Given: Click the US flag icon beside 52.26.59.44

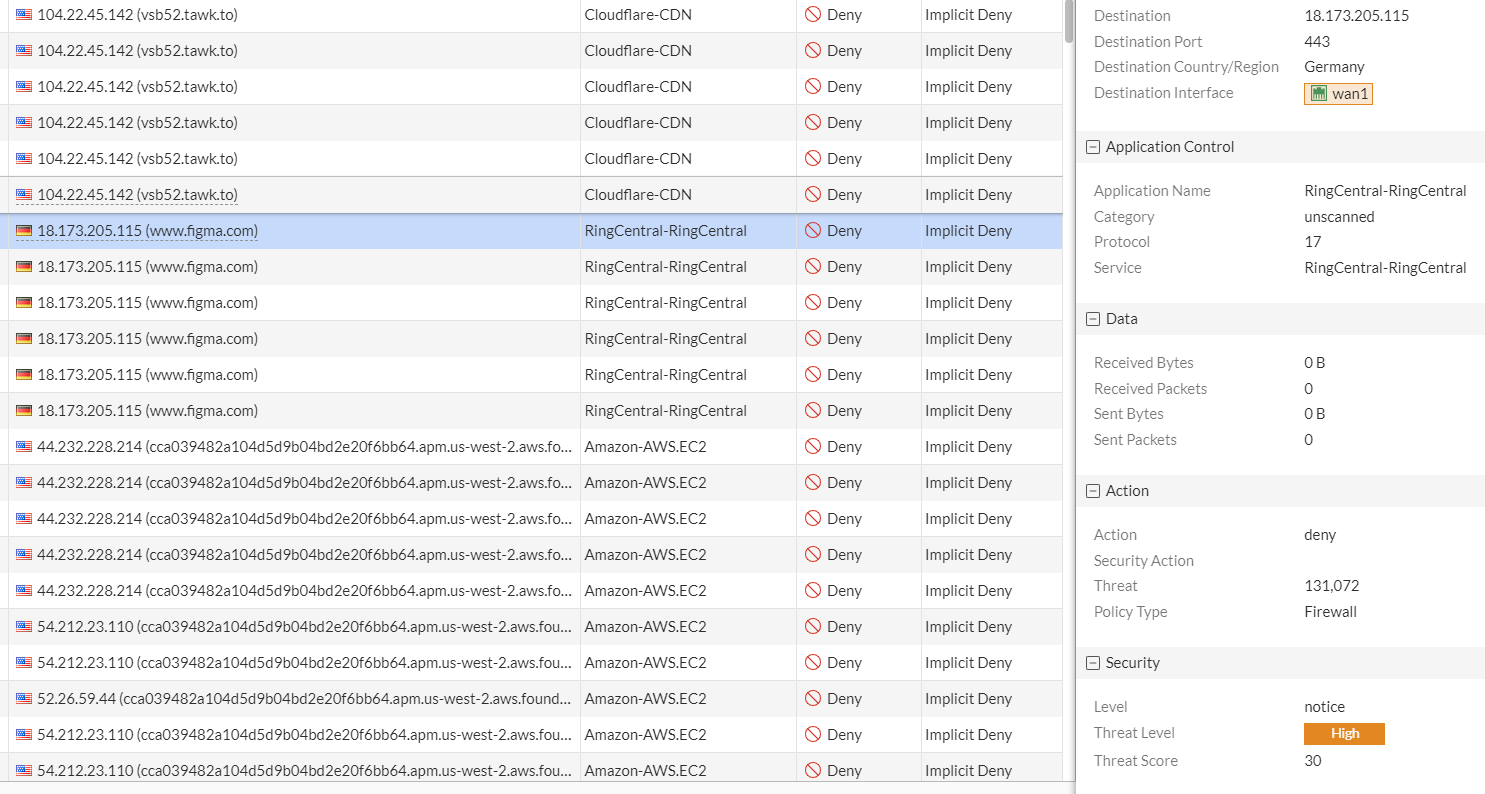Looking at the screenshot, I should (24, 699).
